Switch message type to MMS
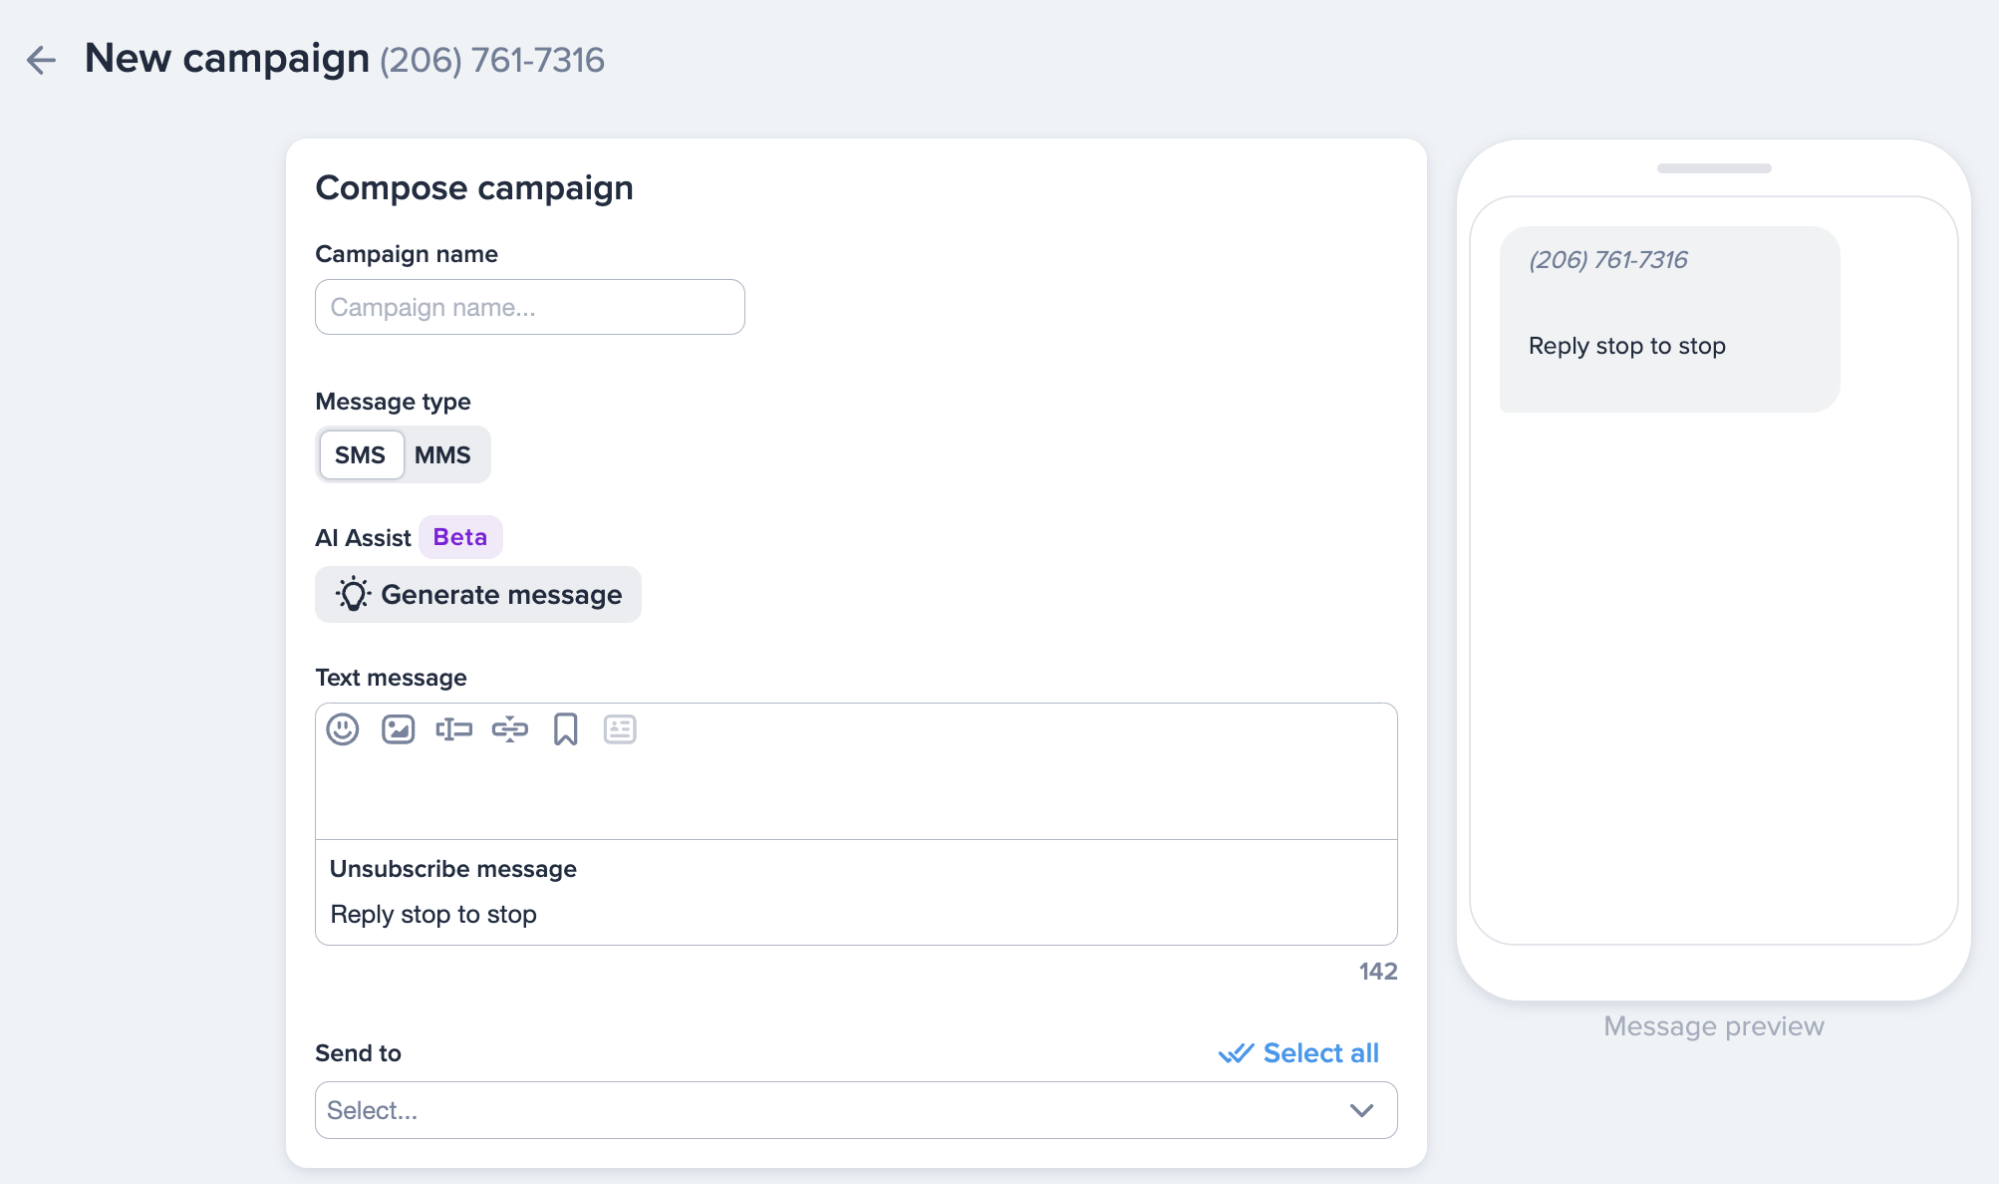Viewport: 1999px width, 1184px height. [x=442, y=454]
